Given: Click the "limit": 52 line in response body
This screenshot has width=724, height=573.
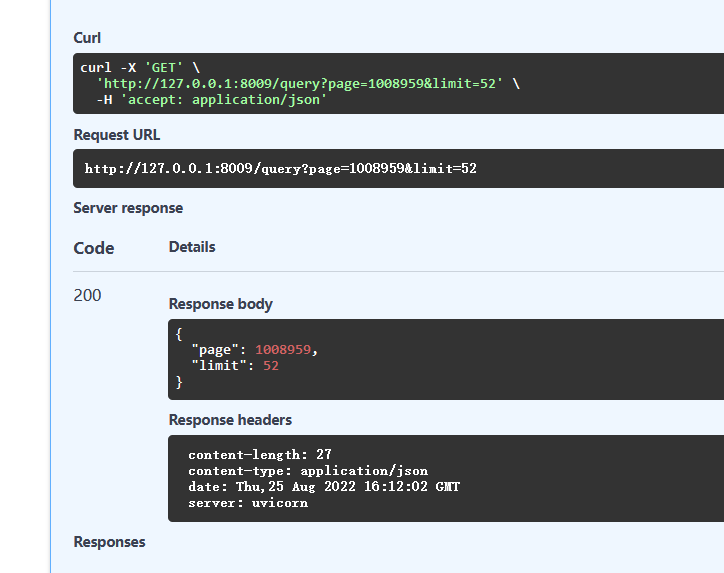Looking at the screenshot, I should 235,366.
